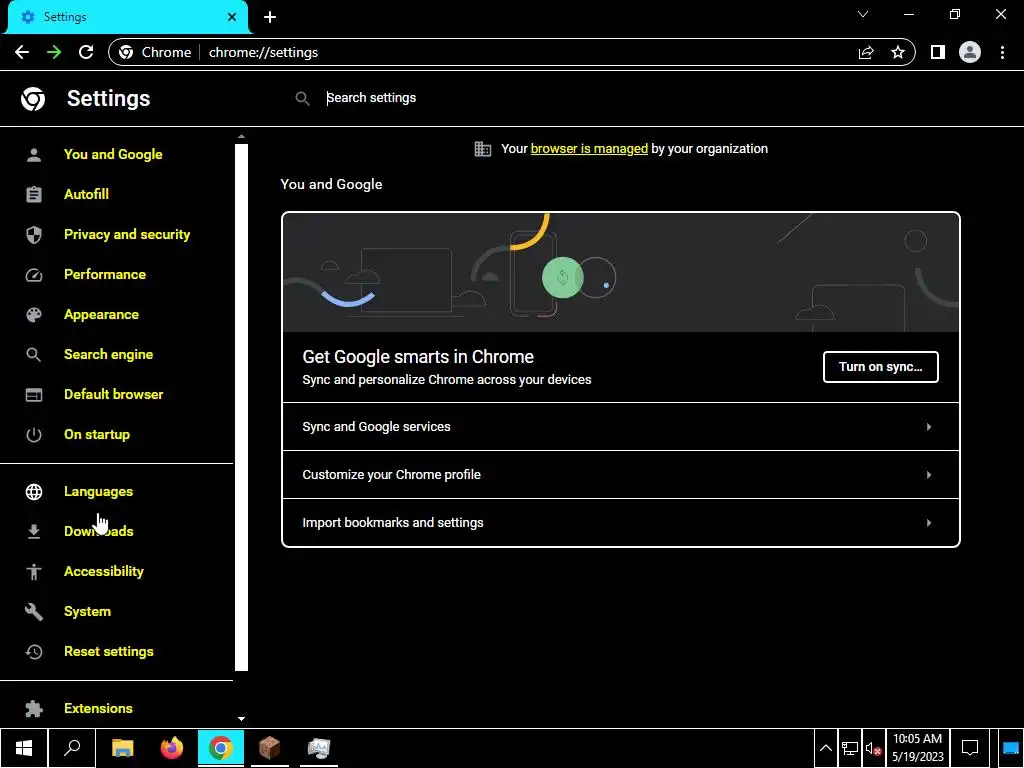Viewport: 1024px width, 768px height.
Task: Click the Chrome logo beside Settings title
Action: [33, 99]
